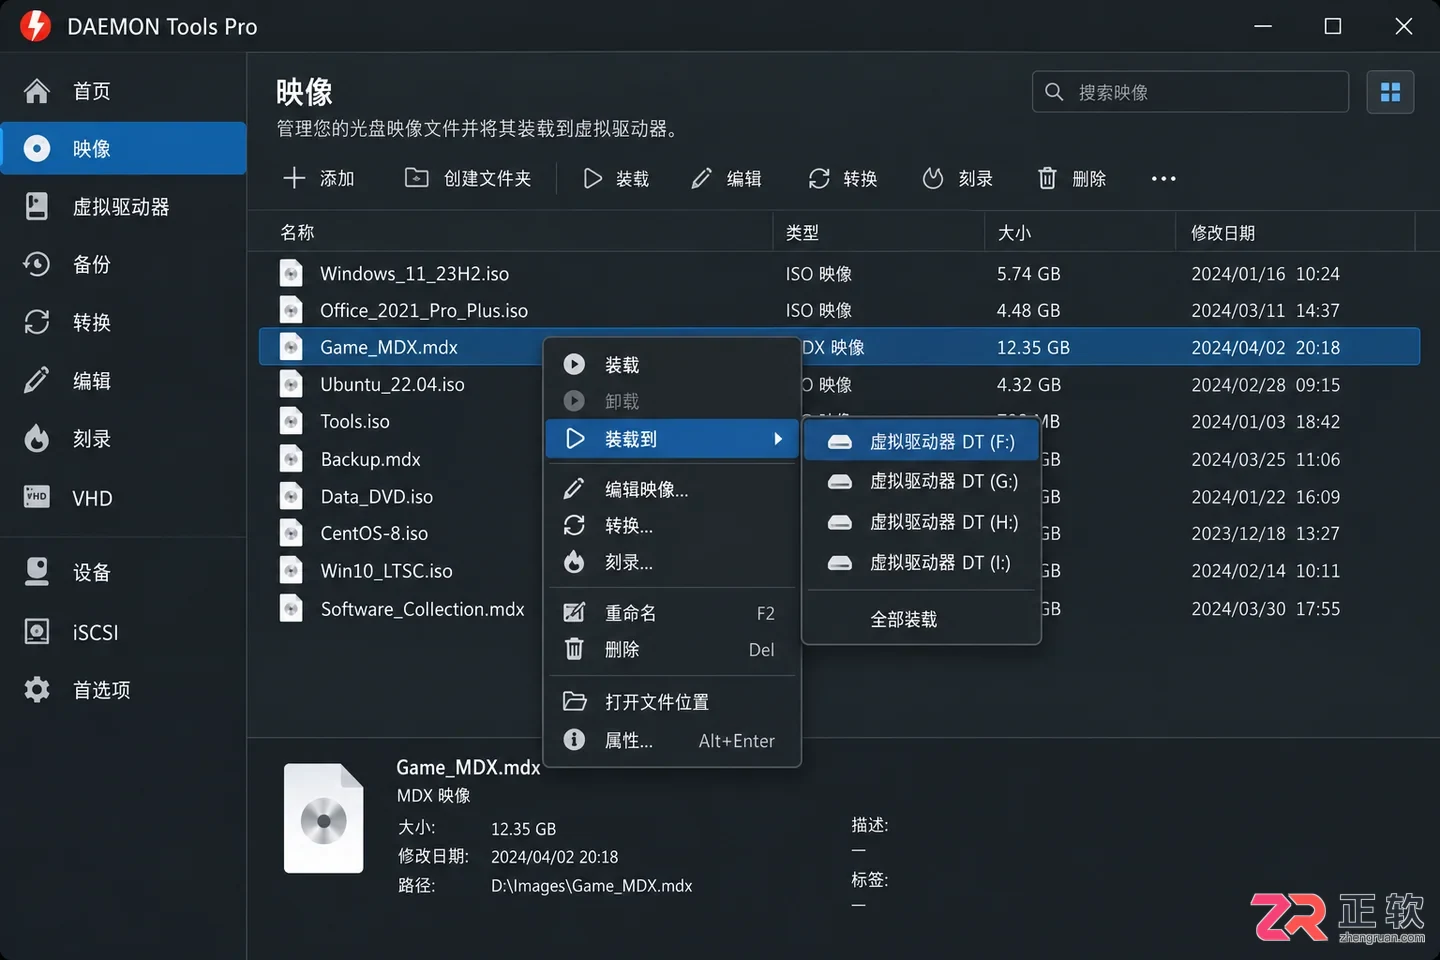Click the 转换 toolbar button
Image resolution: width=1440 pixels, height=960 pixels.
[843, 179]
